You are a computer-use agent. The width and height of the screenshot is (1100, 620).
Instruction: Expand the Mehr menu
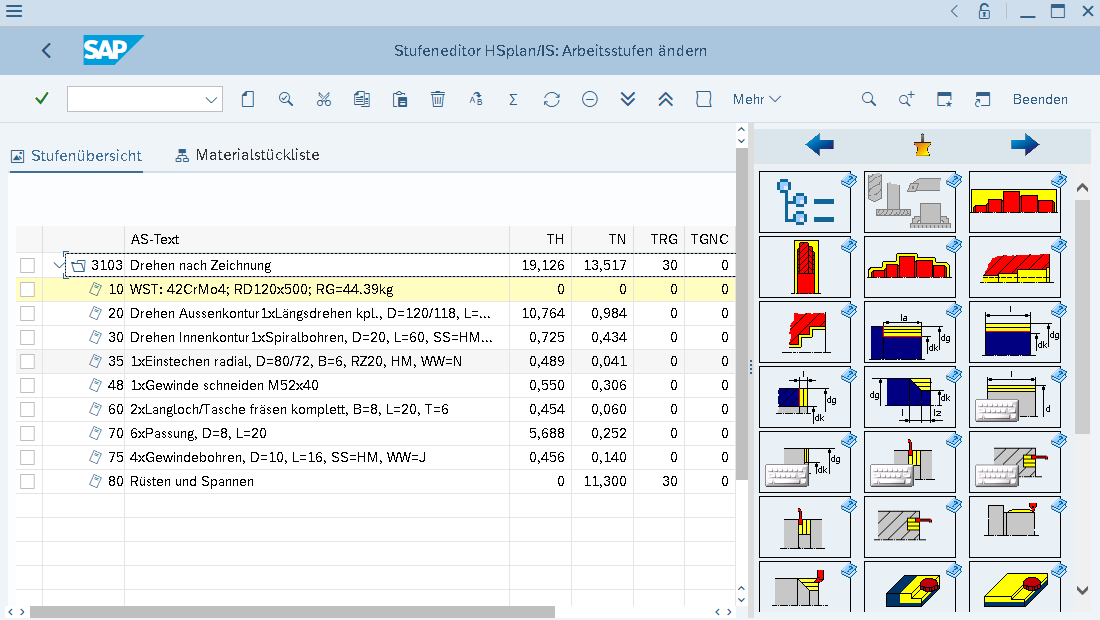coord(756,100)
